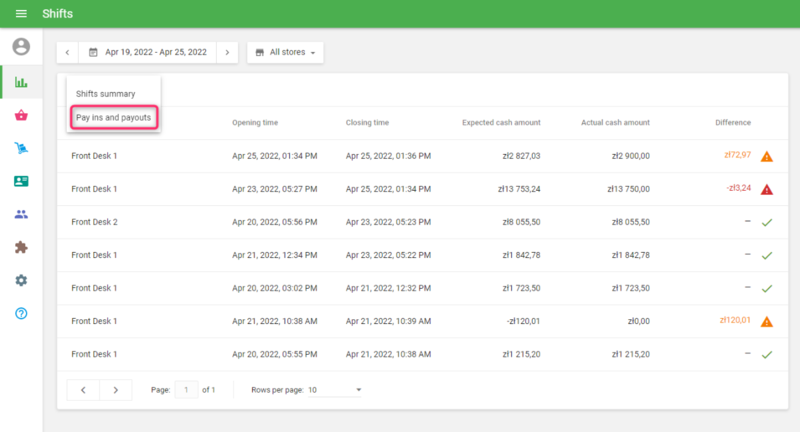Open the hamburger navigation menu
Screen dimensions: 800x432
pos(21,14)
